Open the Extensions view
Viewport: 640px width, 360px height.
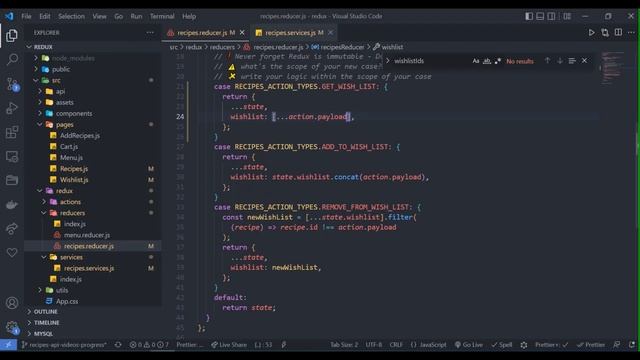(12, 132)
